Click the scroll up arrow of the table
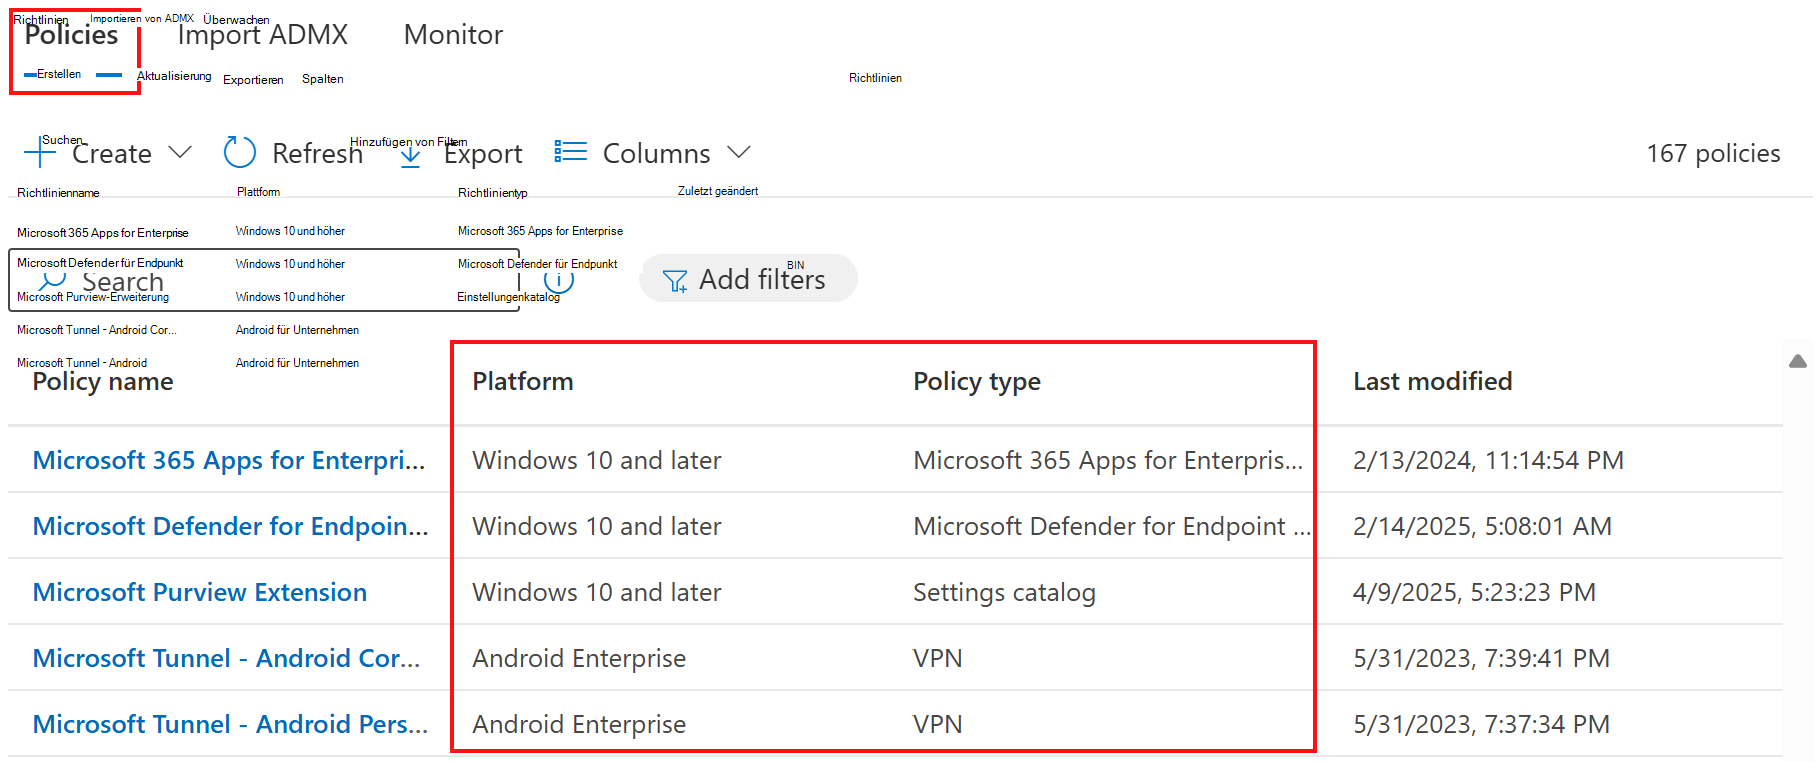The height and width of the screenshot is (762, 1818). [x=1798, y=361]
